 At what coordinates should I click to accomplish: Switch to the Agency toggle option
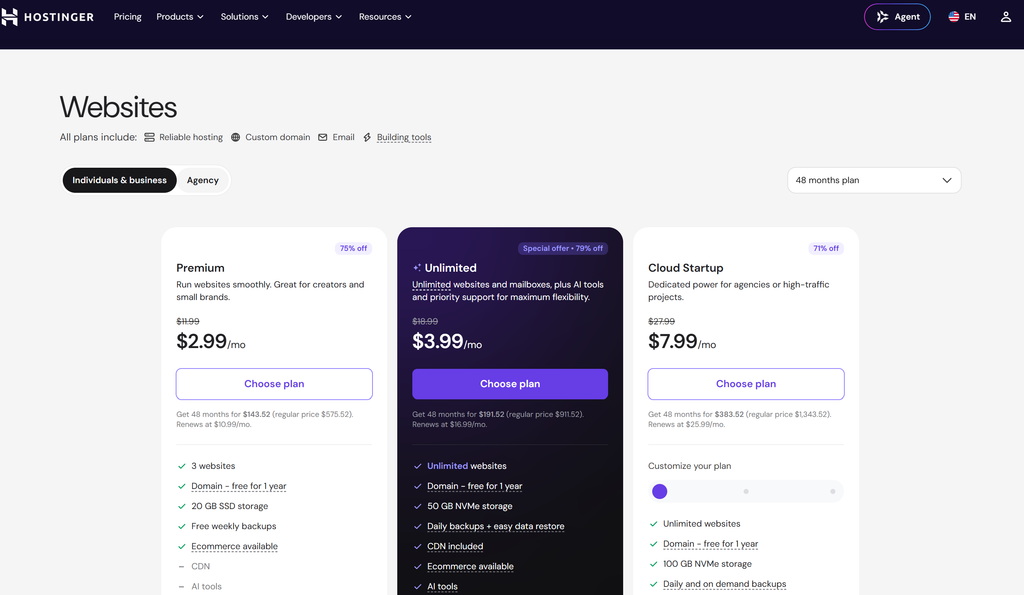(202, 180)
